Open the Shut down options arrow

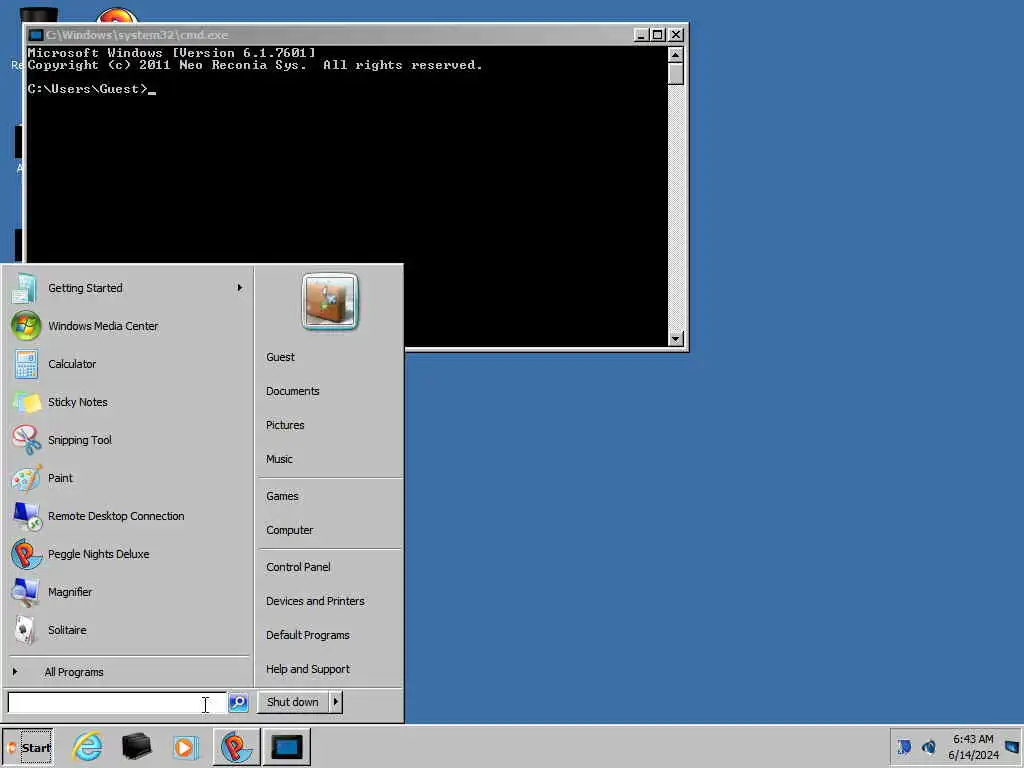coord(336,702)
